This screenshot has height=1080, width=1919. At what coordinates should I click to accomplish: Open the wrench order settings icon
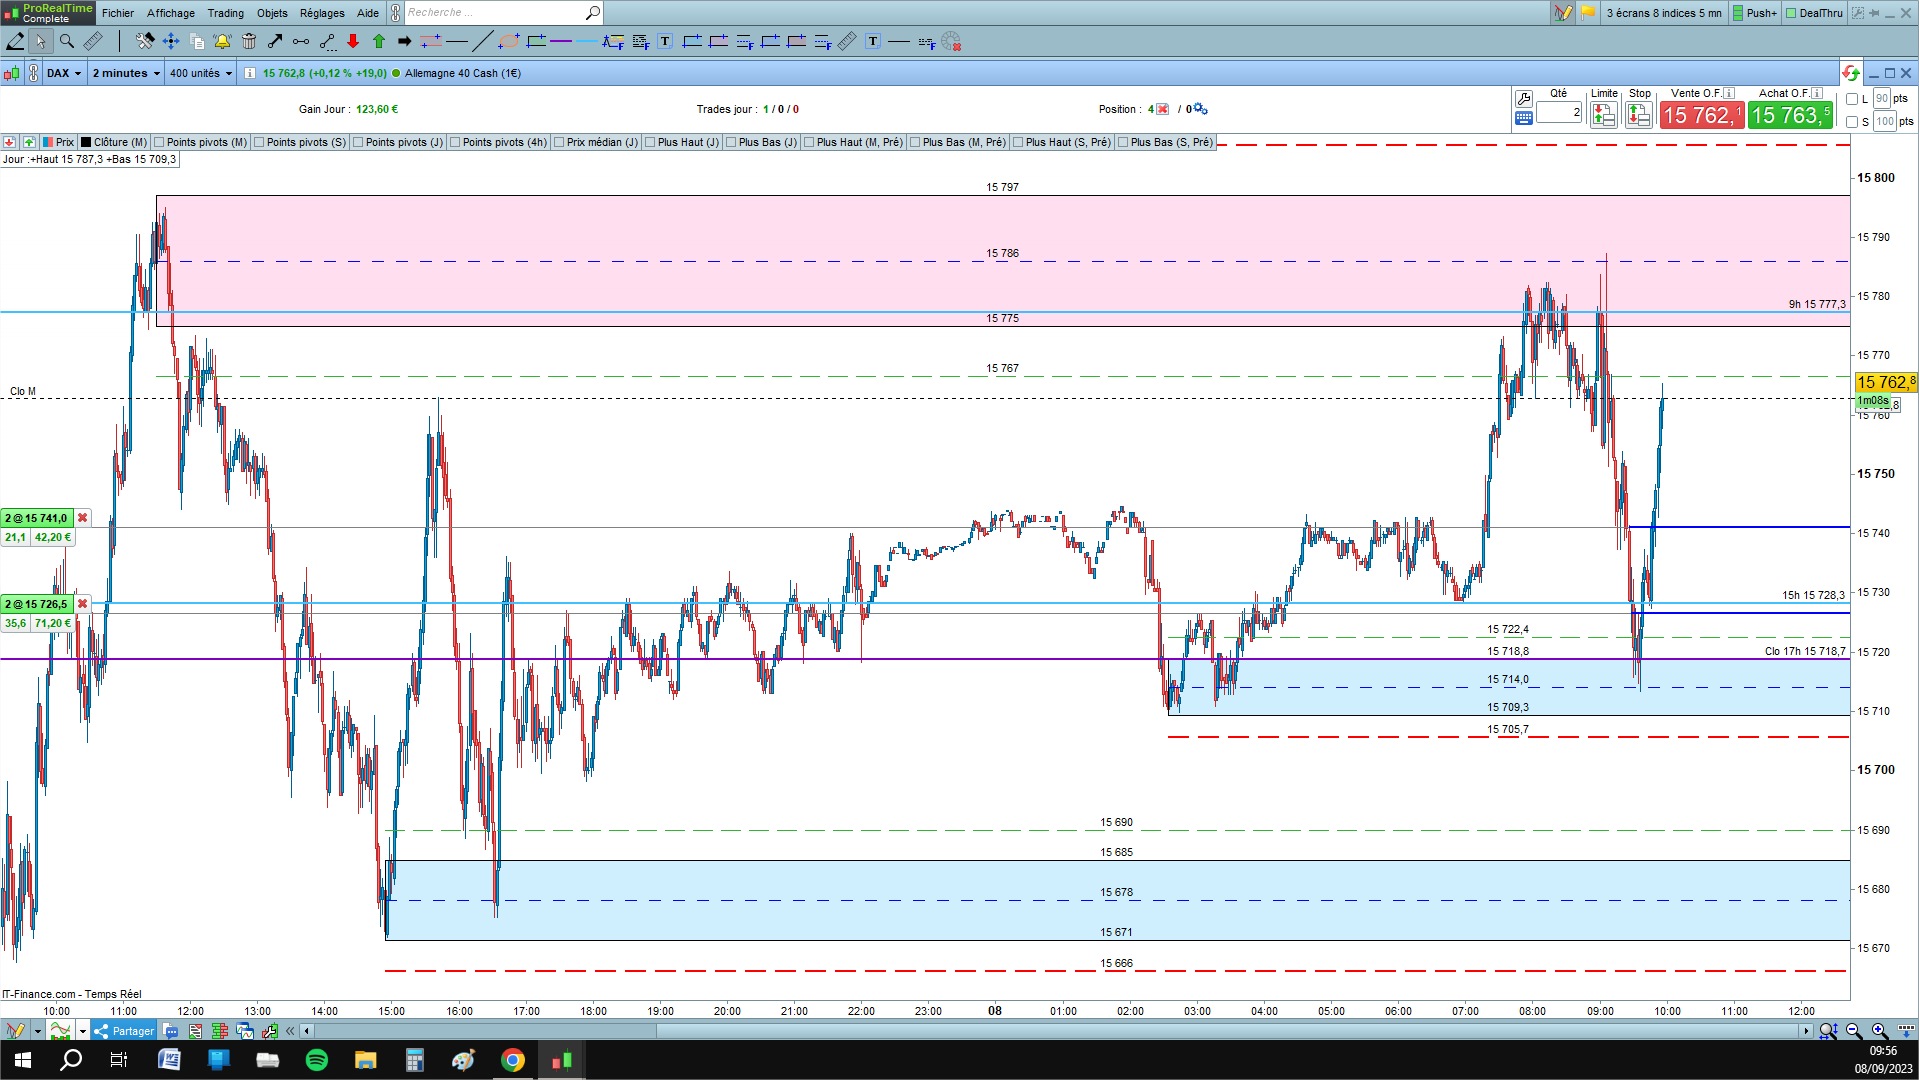coord(1524,98)
